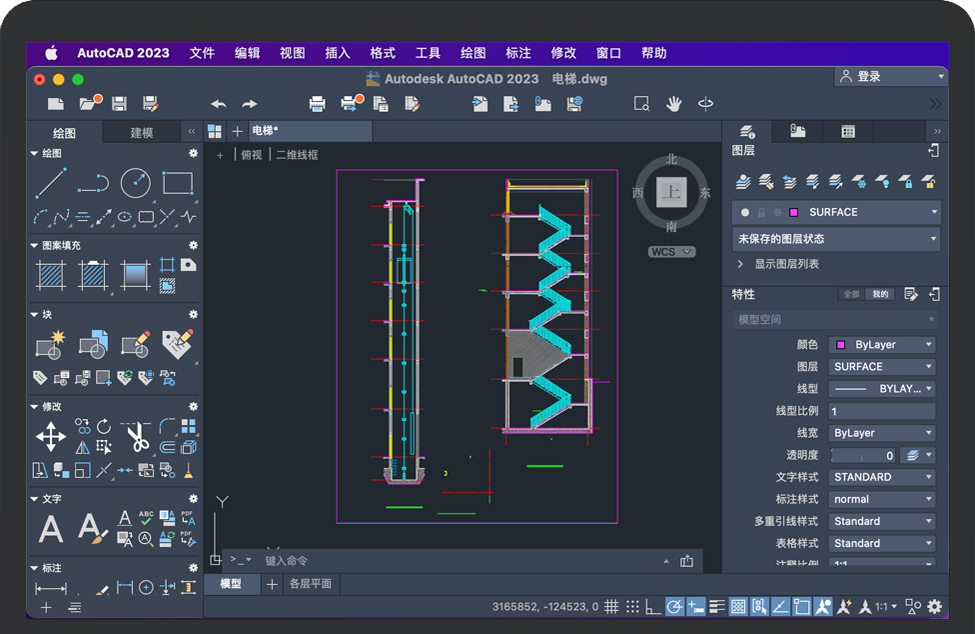Click the 登录 sign-in button
Viewport: 975px width, 634px height.
pyautogui.click(x=868, y=77)
